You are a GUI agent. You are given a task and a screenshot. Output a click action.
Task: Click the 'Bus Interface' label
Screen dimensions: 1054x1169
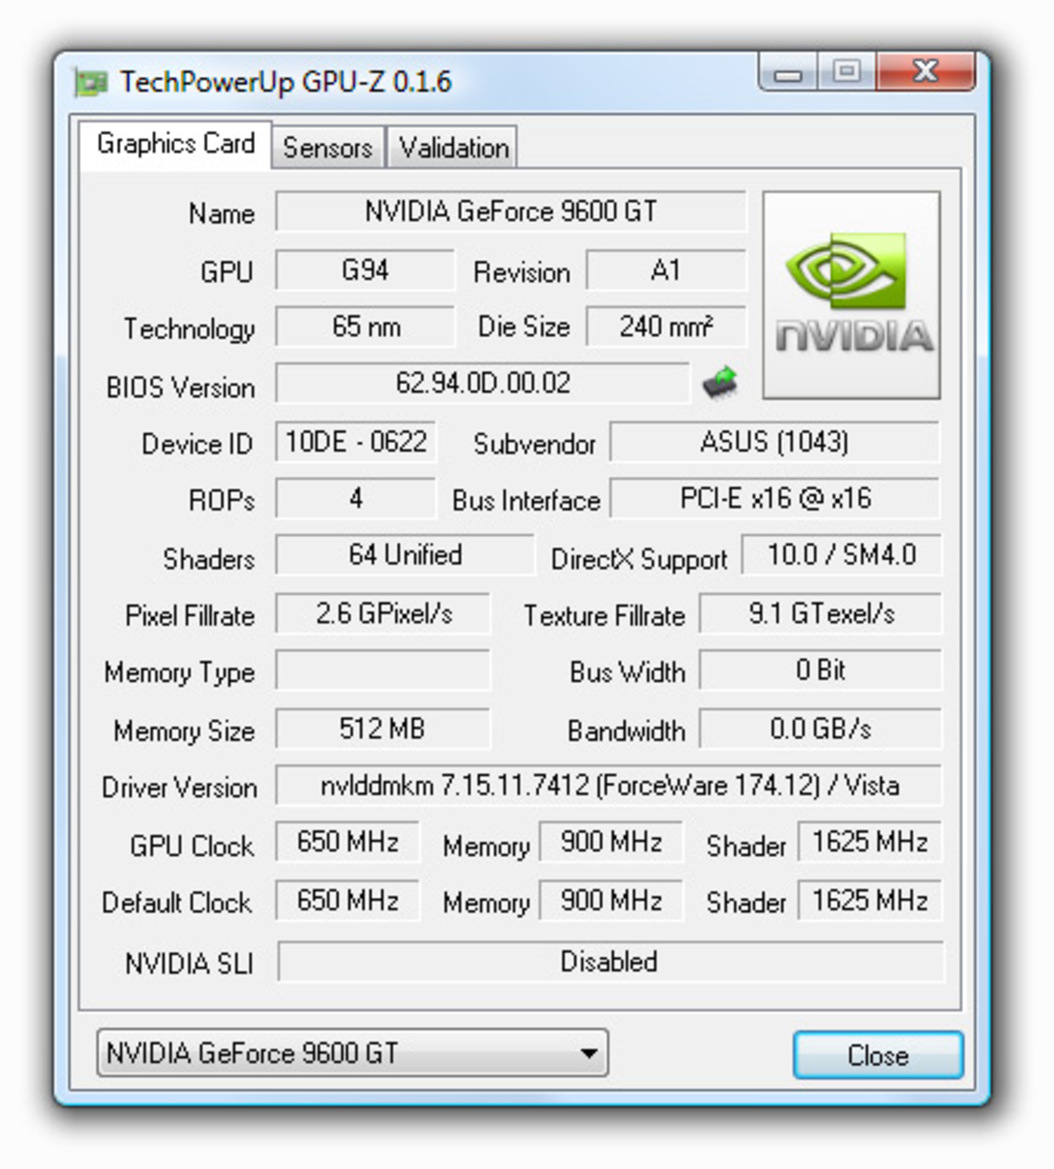526,500
